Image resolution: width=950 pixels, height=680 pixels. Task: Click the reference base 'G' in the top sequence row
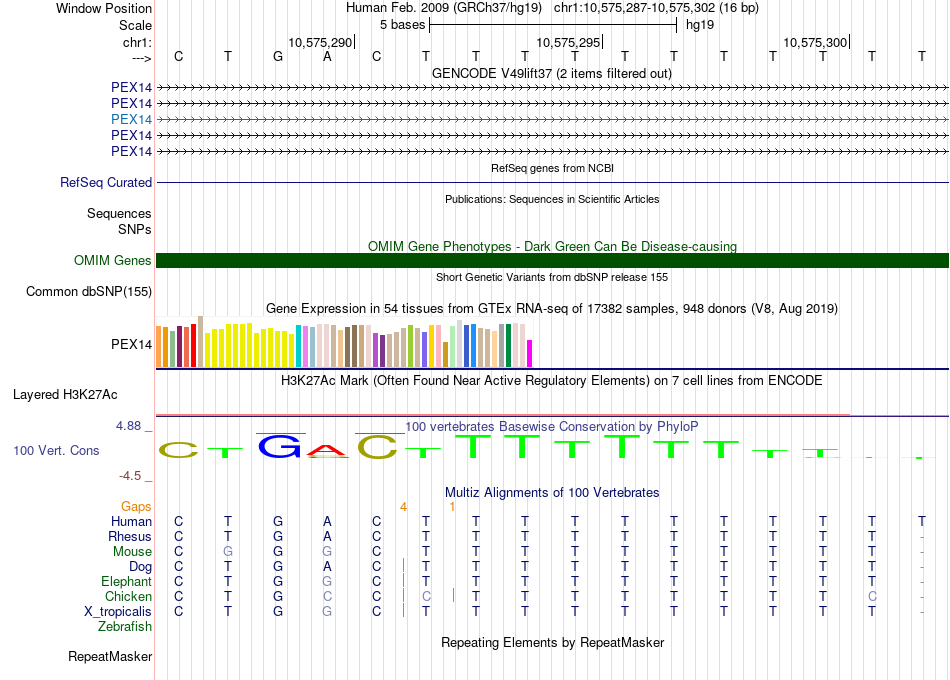(x=277, y=56)
